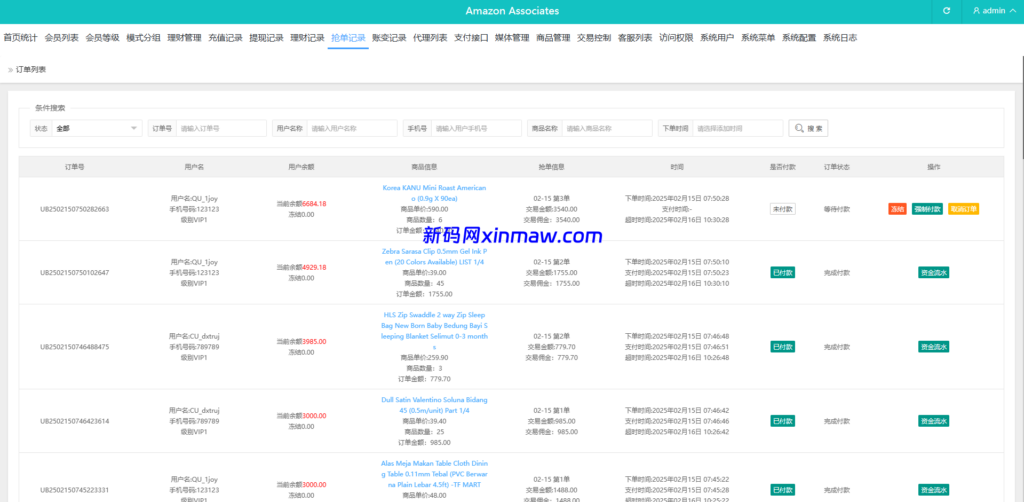The height and width of the screenshot is (502, 1024).
Task: Open the 系统日志 menu tab
Action: [x=840, y=38]
